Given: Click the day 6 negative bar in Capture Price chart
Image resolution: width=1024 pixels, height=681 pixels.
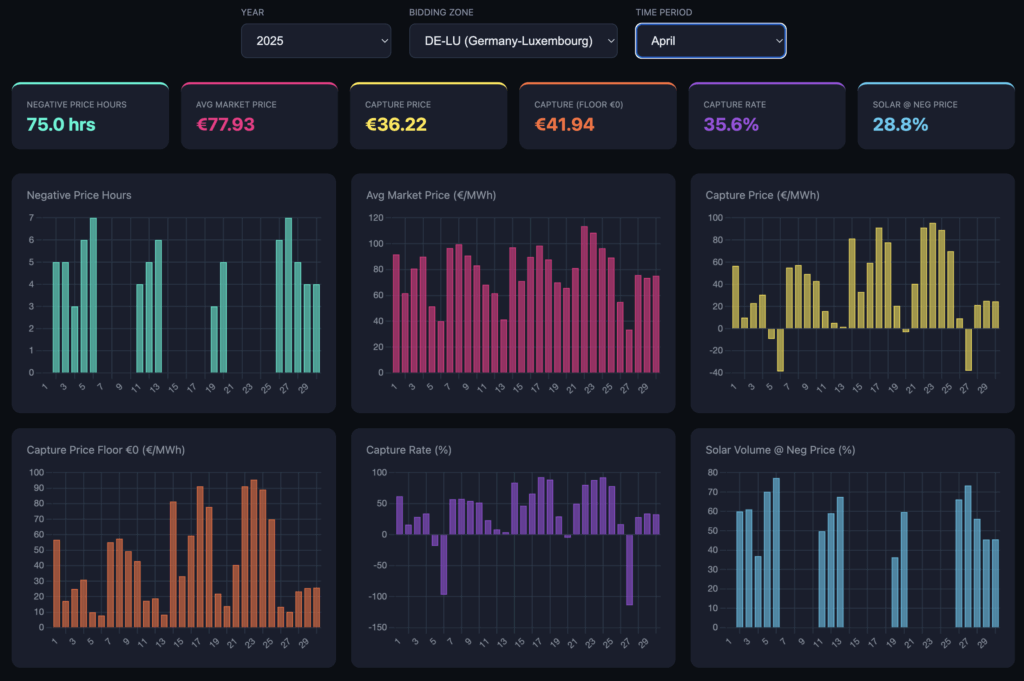Looking at the screenshot, I should [780, 350].
